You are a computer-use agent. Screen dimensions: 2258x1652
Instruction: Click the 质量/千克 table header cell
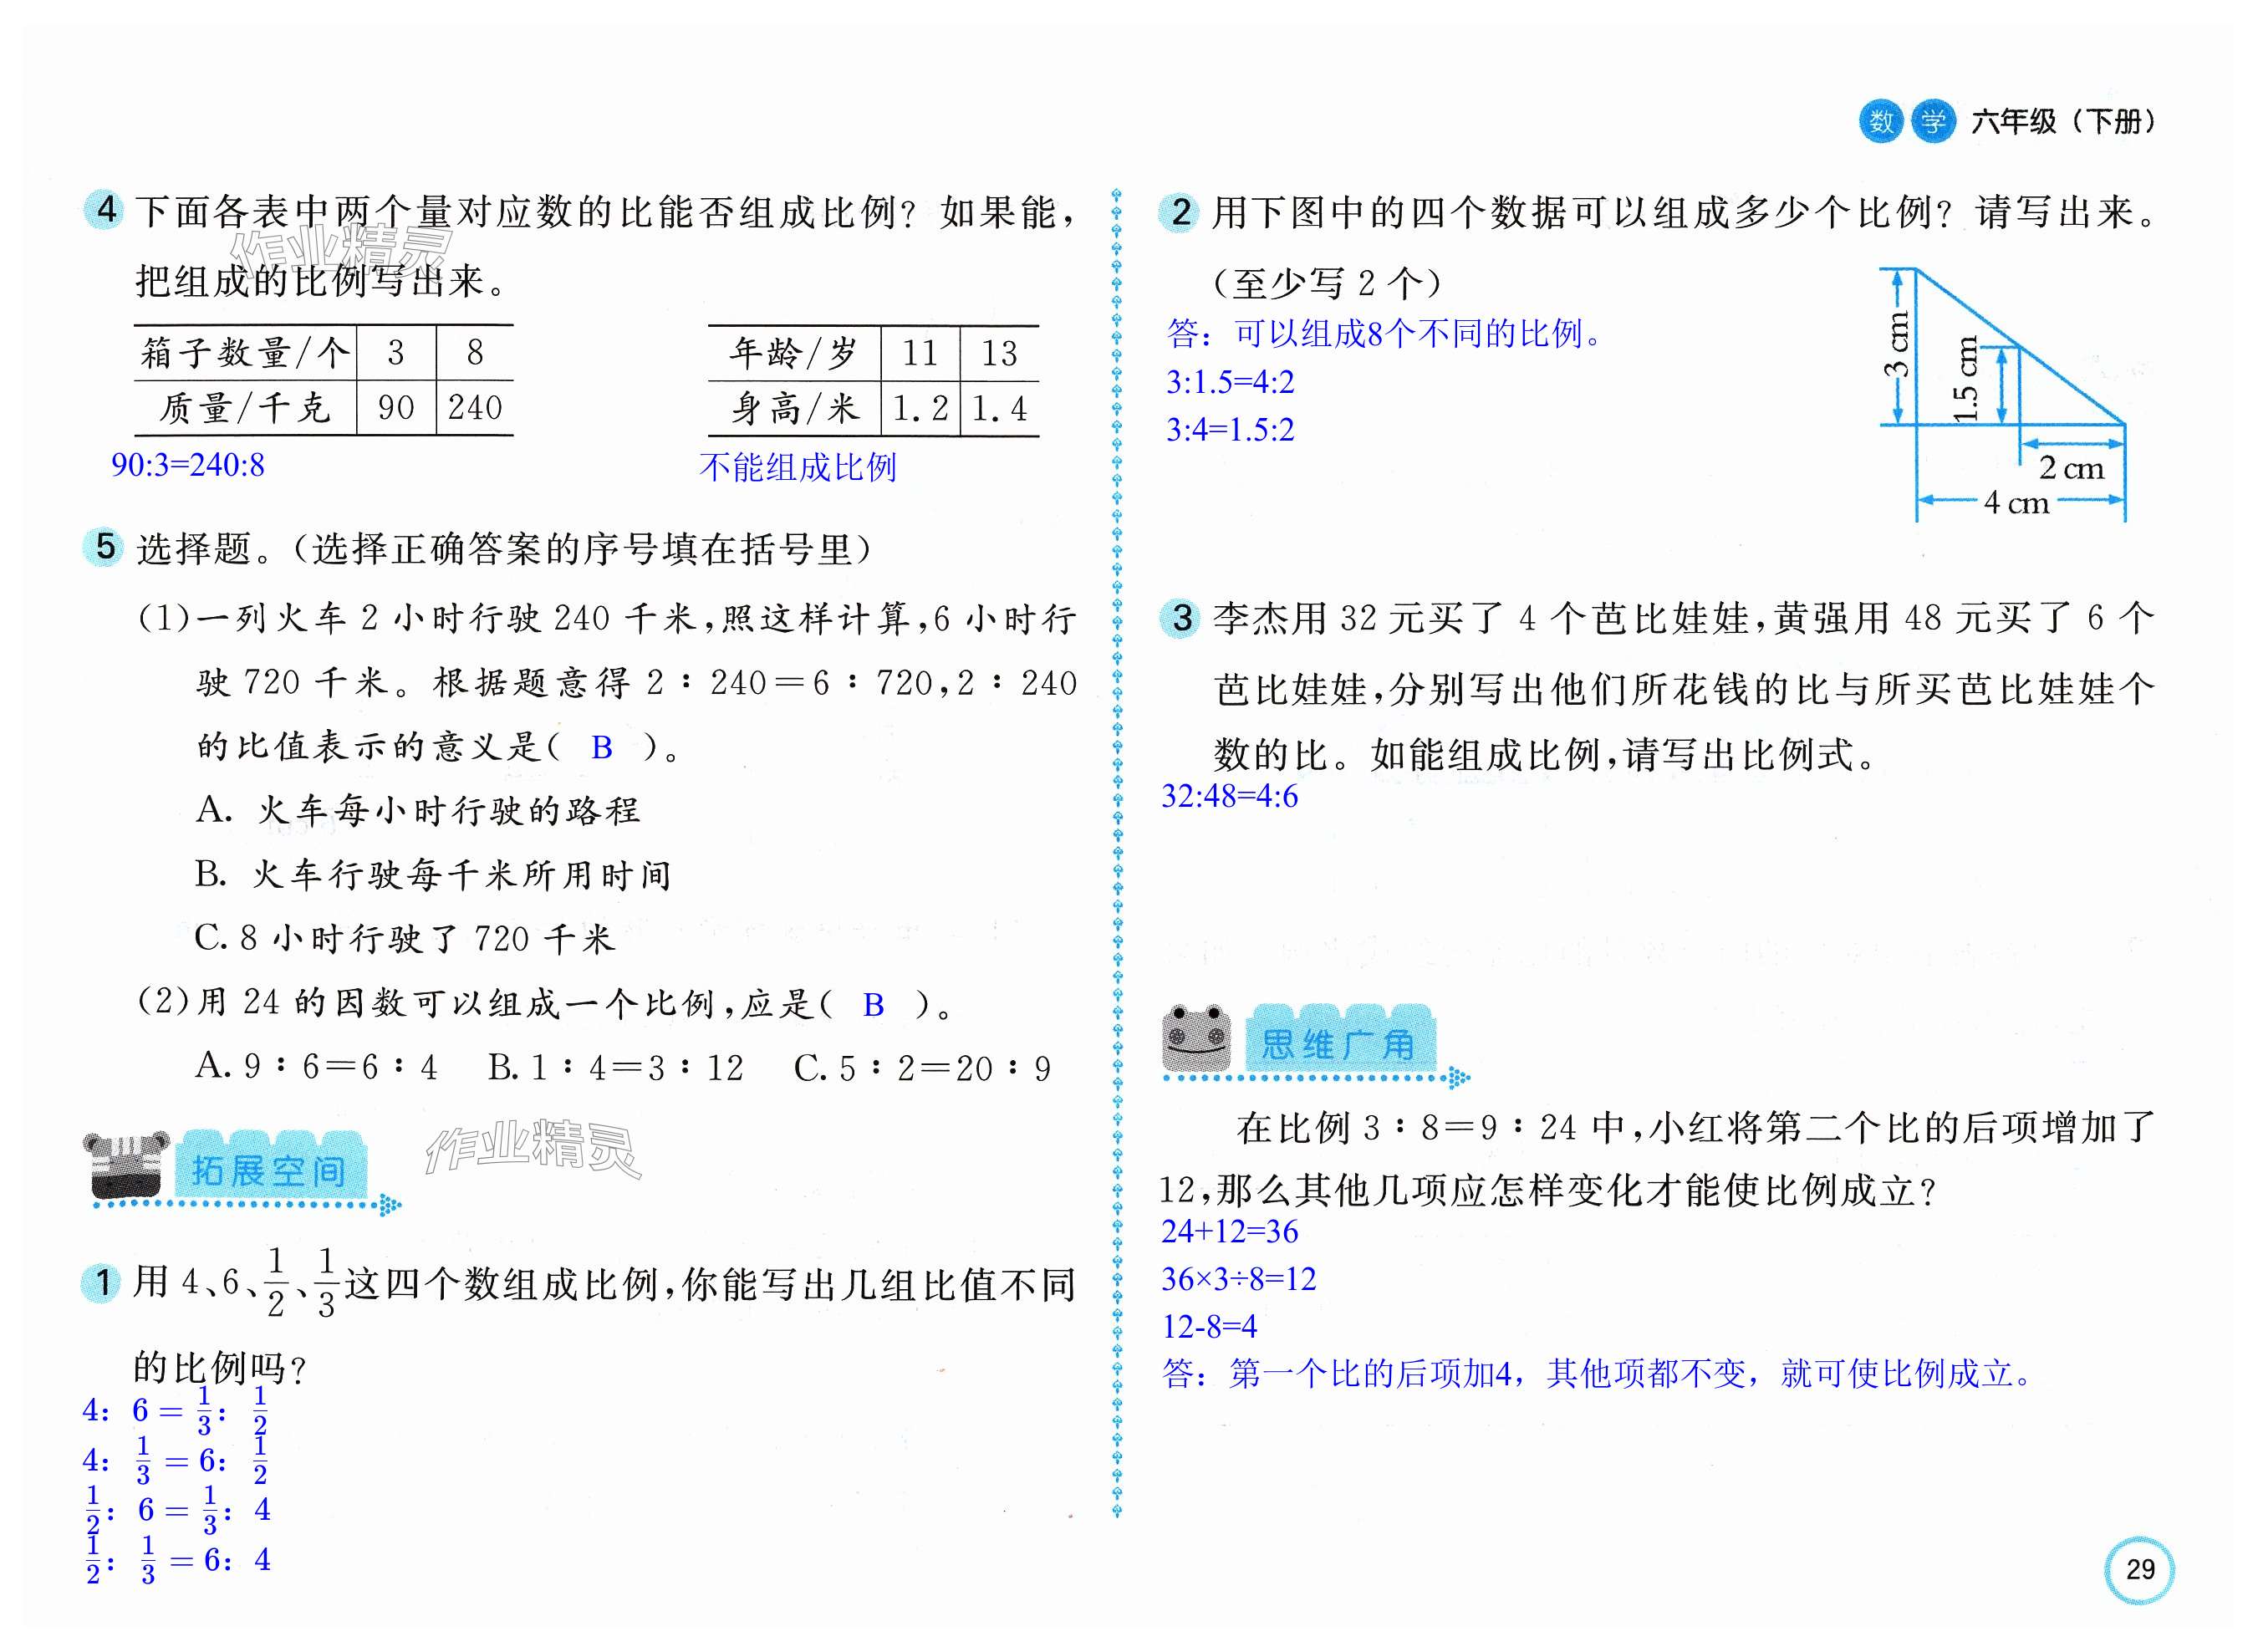pos(245,408)
